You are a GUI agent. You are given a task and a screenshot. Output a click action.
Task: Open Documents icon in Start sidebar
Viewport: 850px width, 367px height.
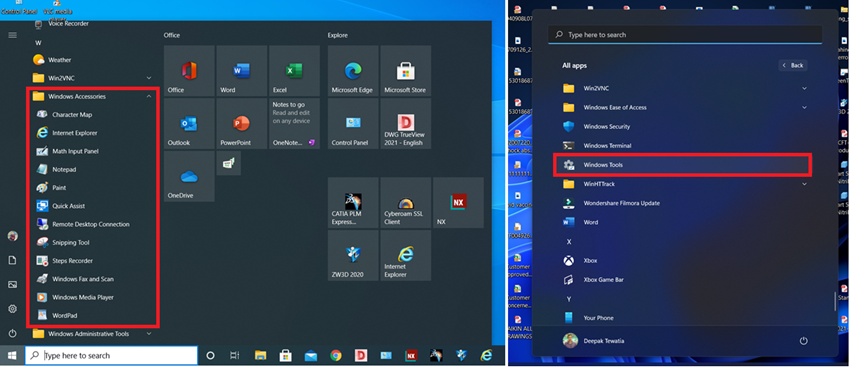[x=12, y=261]
